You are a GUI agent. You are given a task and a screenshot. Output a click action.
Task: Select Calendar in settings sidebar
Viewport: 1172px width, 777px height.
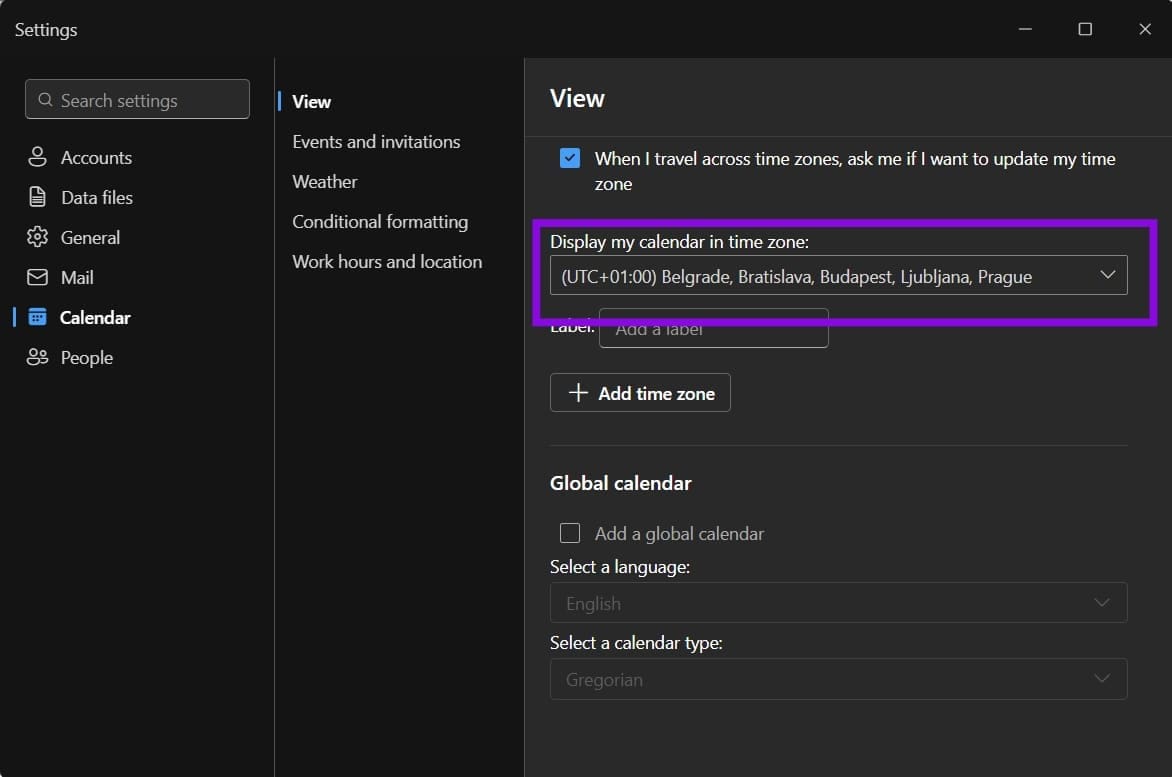point(94,318)
